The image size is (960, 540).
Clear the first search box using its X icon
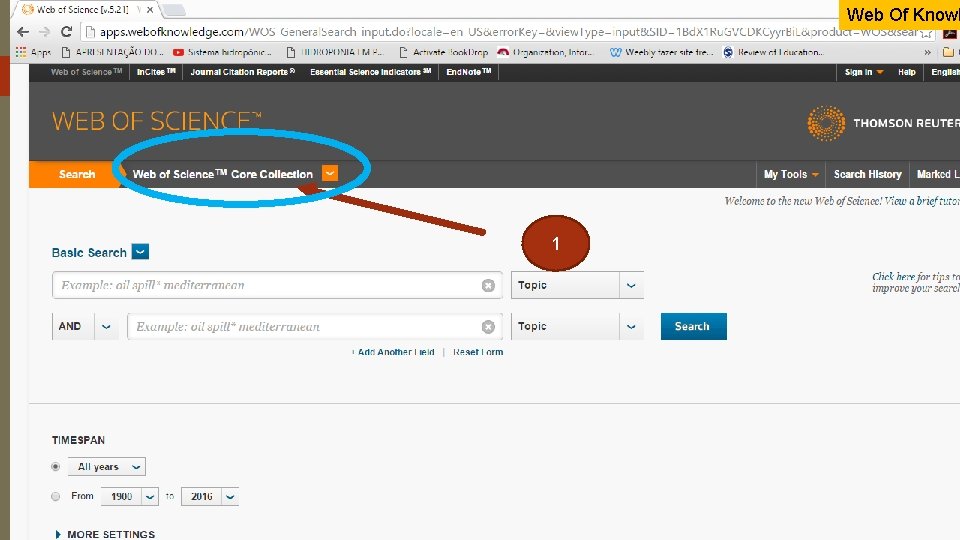coord(488,285)
